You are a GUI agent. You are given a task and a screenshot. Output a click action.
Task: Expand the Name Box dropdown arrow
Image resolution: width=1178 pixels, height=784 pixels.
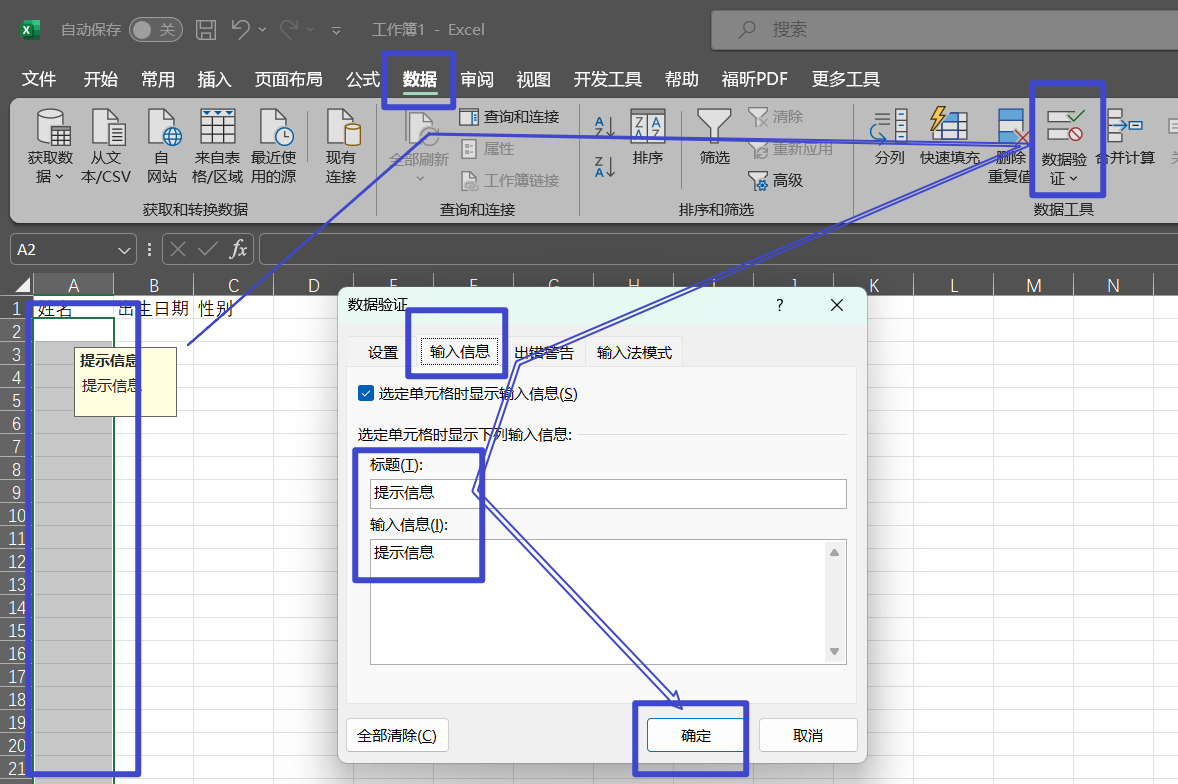click(126, 250)
